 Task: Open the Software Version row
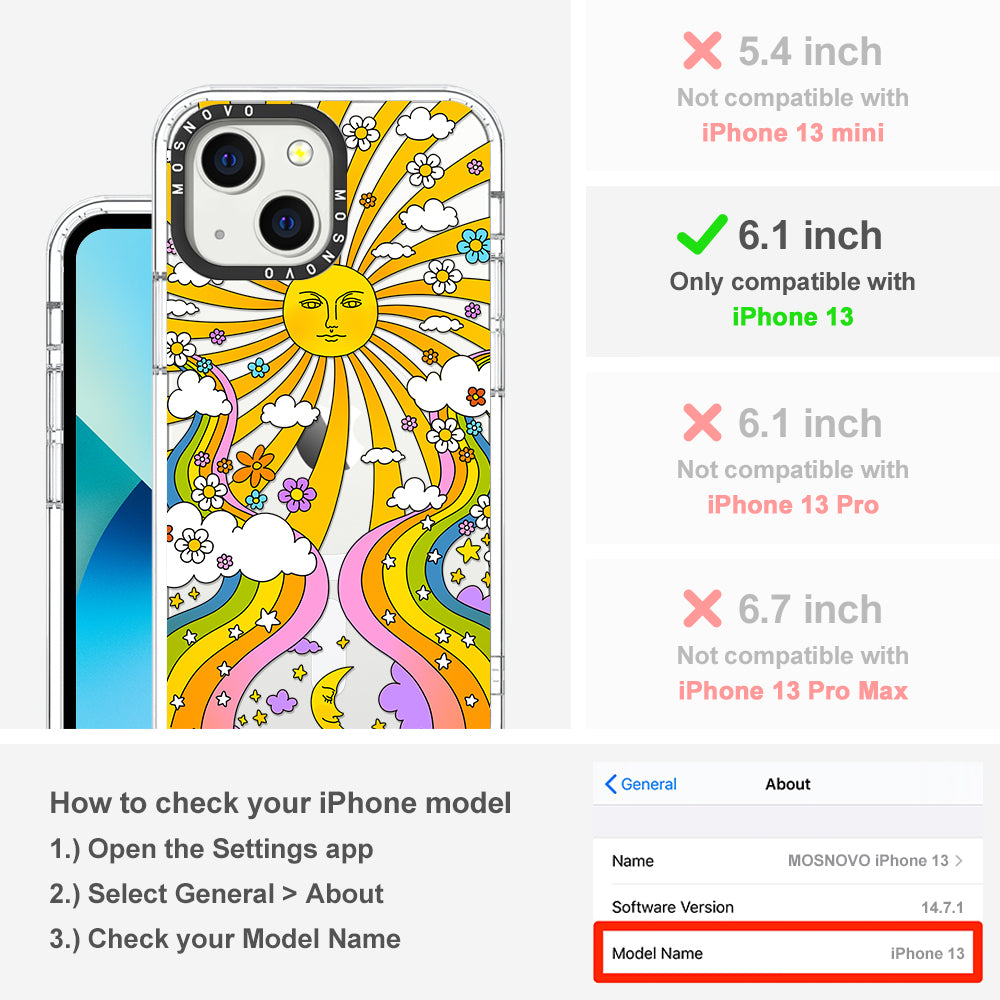pos(788,906)
